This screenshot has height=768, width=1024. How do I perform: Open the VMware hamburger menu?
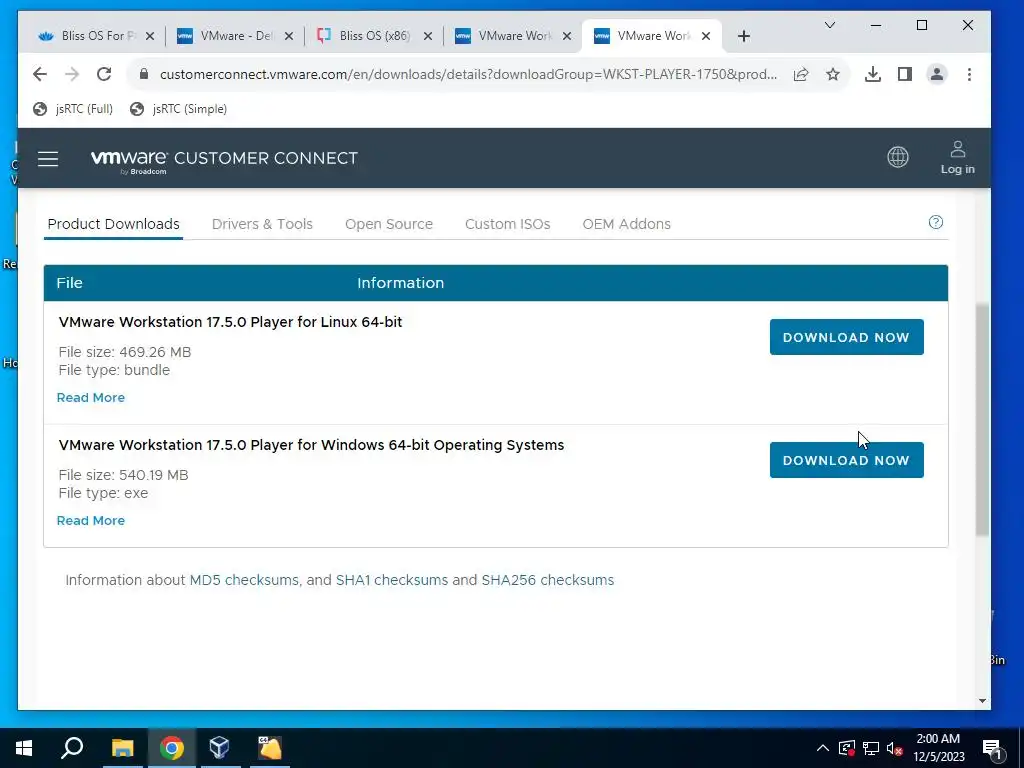tap(48, 159)
